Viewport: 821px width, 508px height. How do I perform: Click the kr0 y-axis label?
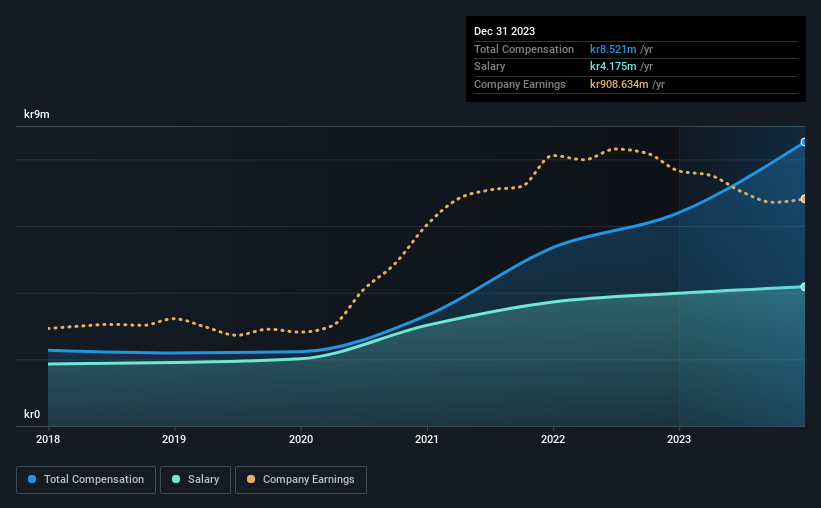tap(32, 414)
